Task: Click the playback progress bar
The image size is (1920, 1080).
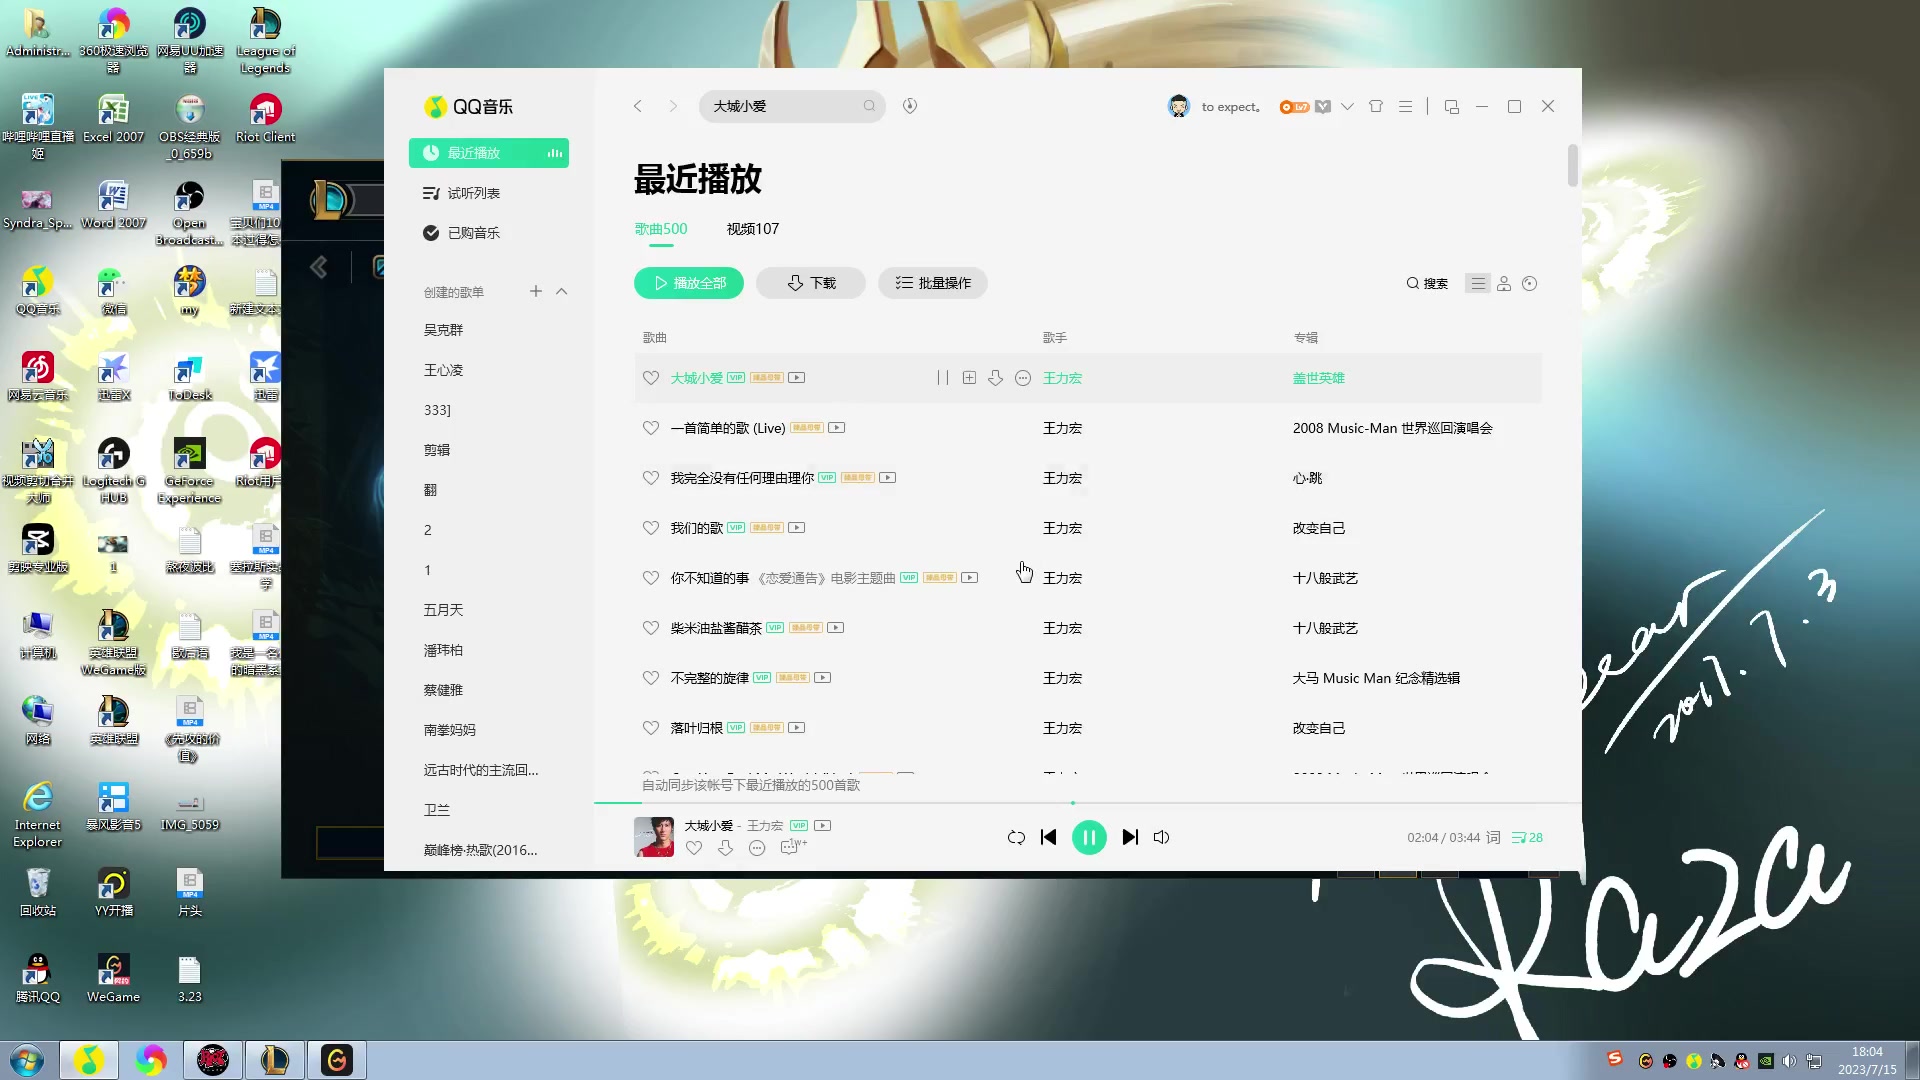Action: pyautogui.click(x=1088, y=803)
